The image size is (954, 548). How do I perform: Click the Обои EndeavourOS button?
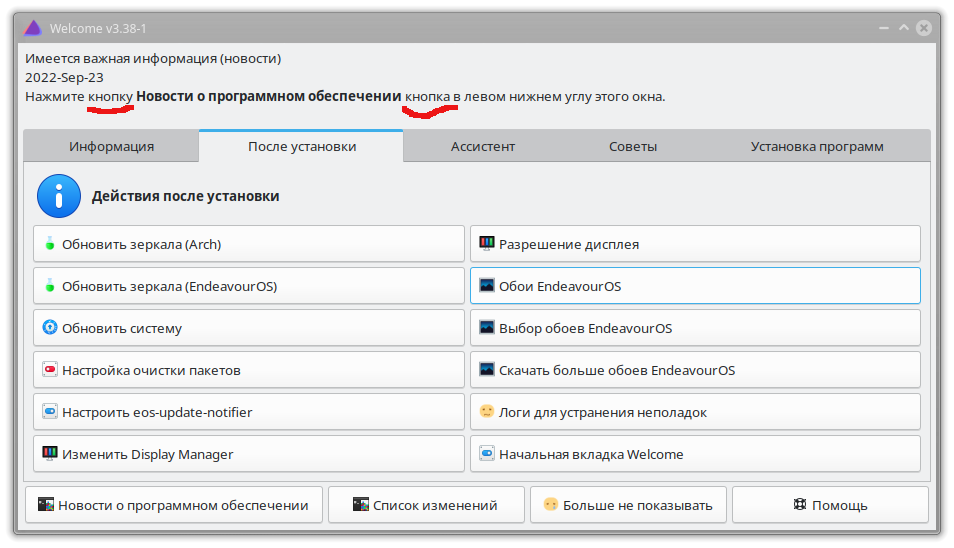tap(695, 286)
